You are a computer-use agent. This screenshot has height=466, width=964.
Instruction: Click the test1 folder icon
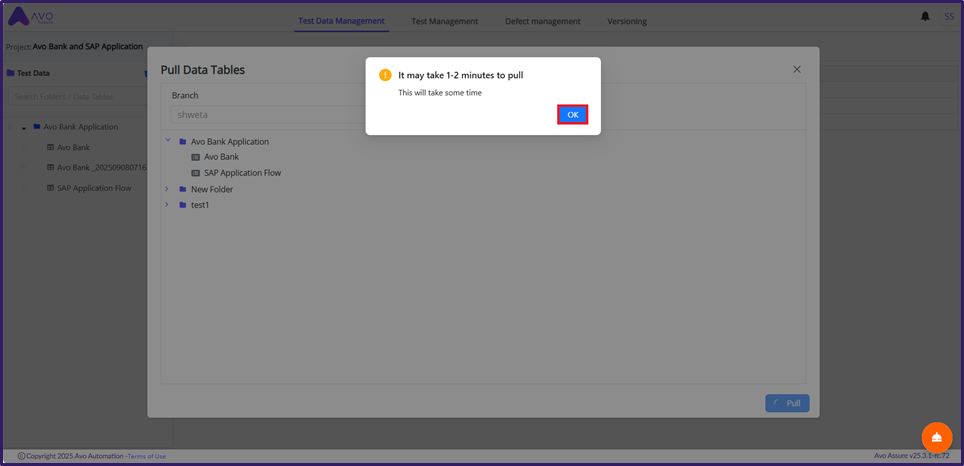coord(183,205)
